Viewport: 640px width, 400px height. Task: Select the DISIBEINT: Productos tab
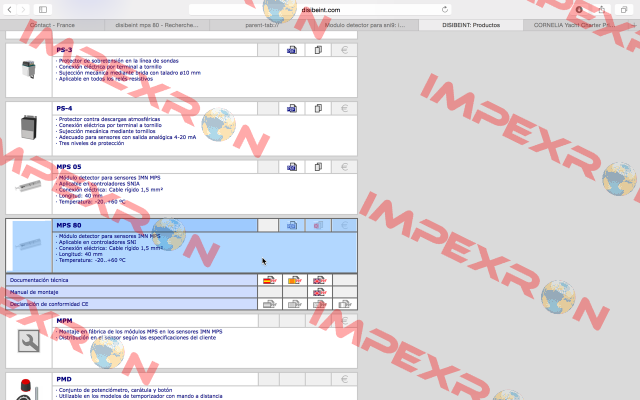471,25
